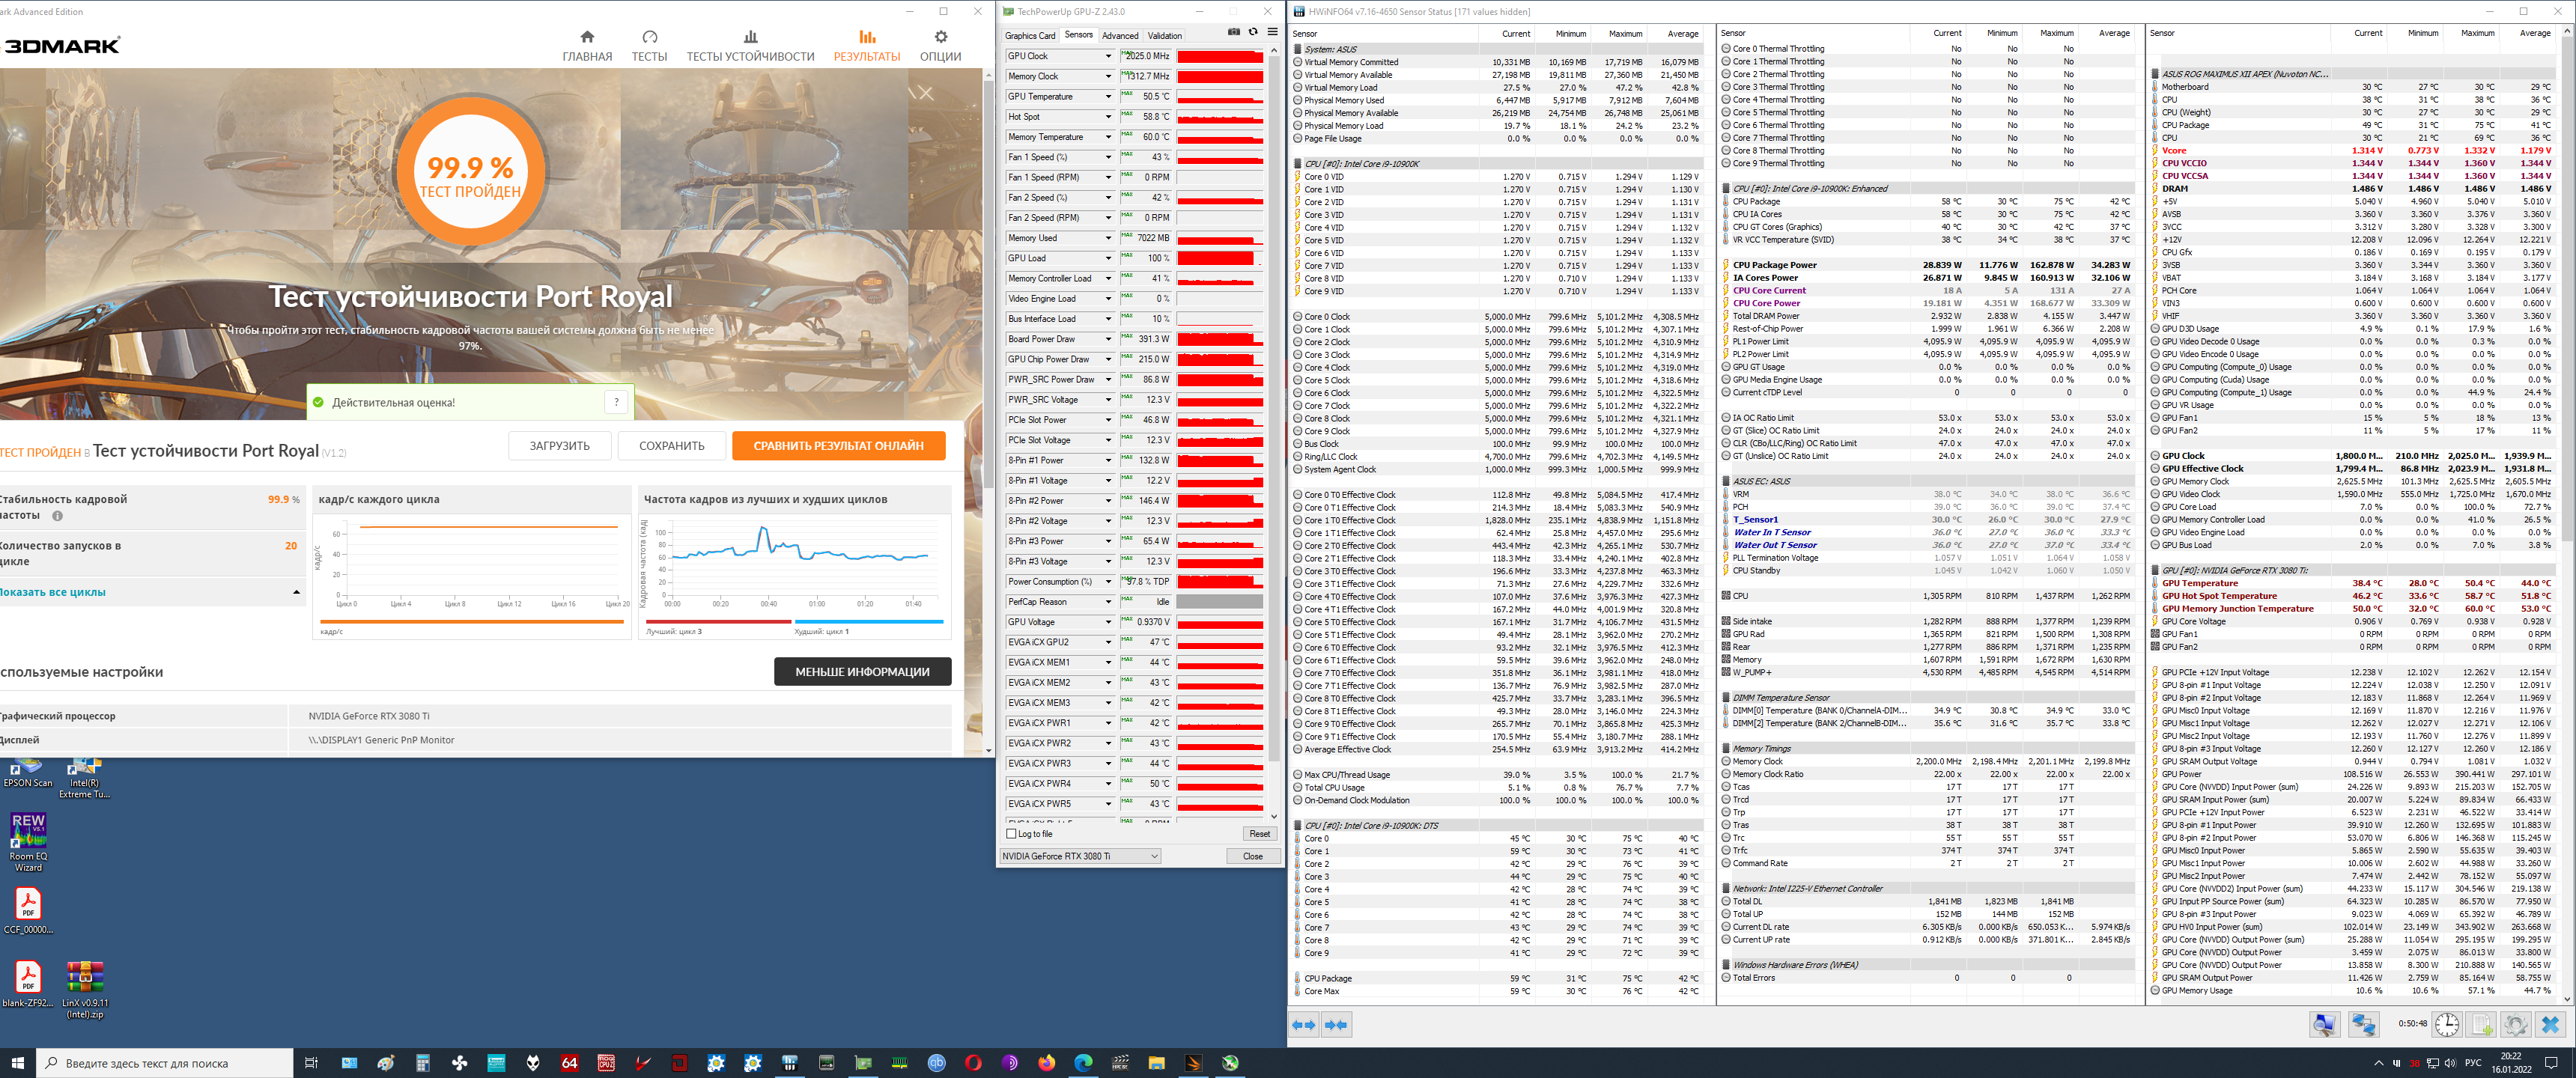Viewport: 2576px width, 1078px height.
Task: Open HWiNFO sensor settings gear icon
Action: (x=2516, y=1025)
